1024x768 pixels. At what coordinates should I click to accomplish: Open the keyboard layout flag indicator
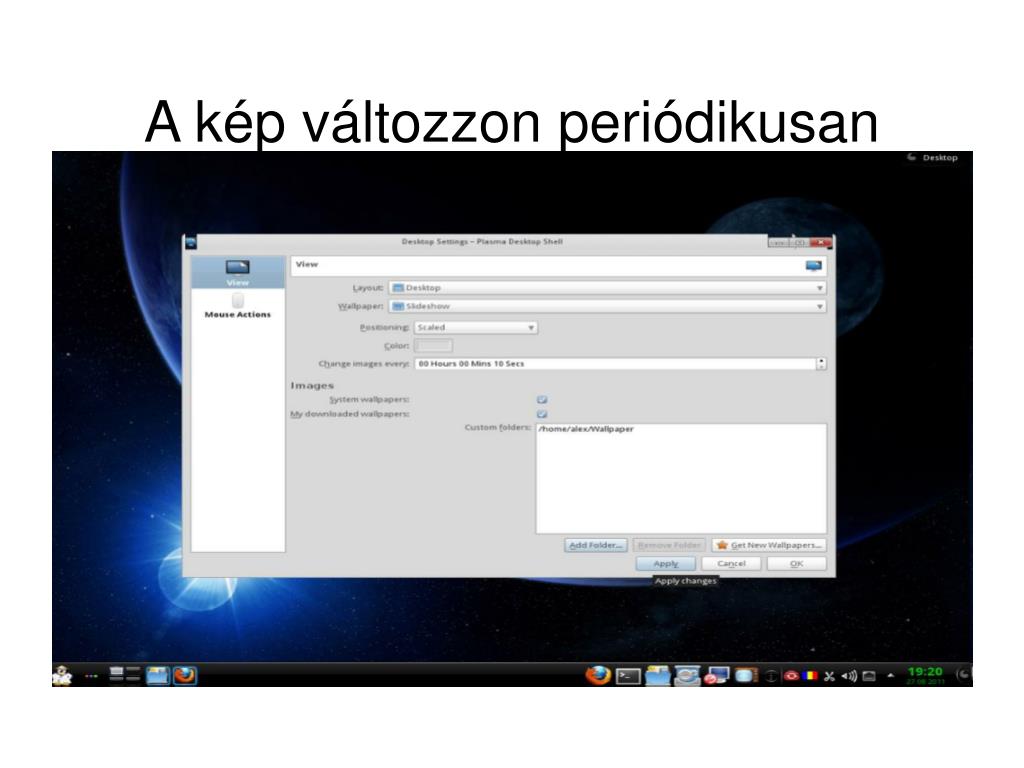[x=810, y=676]
